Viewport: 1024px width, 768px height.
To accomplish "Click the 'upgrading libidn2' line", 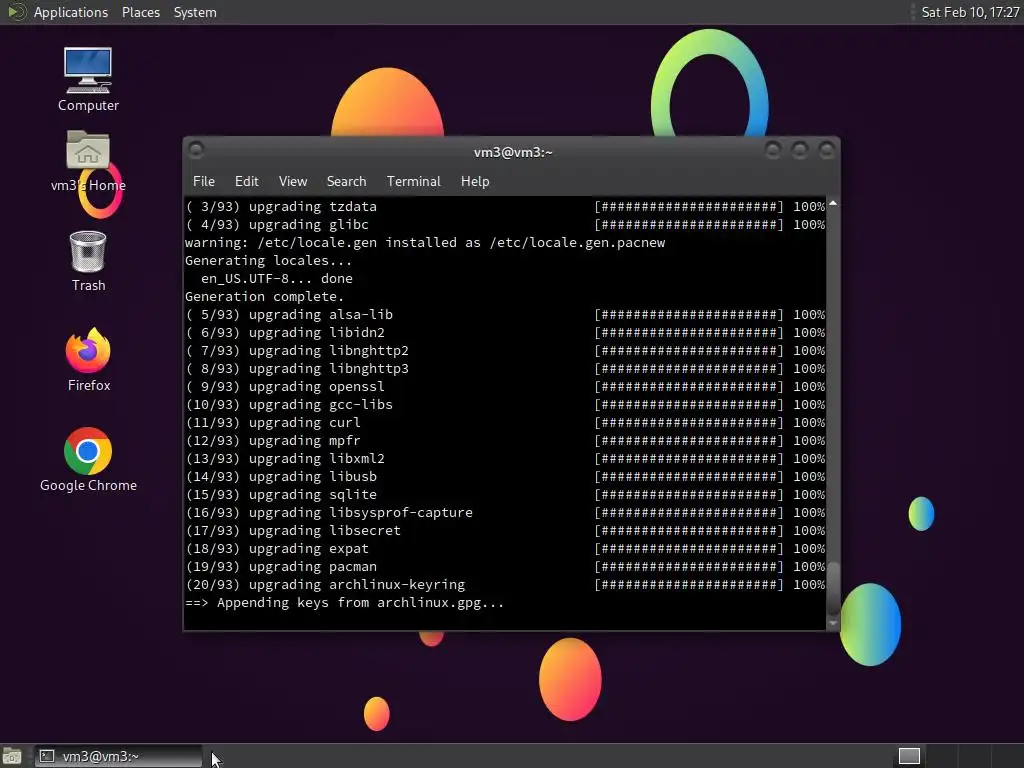I will (505, 332).
